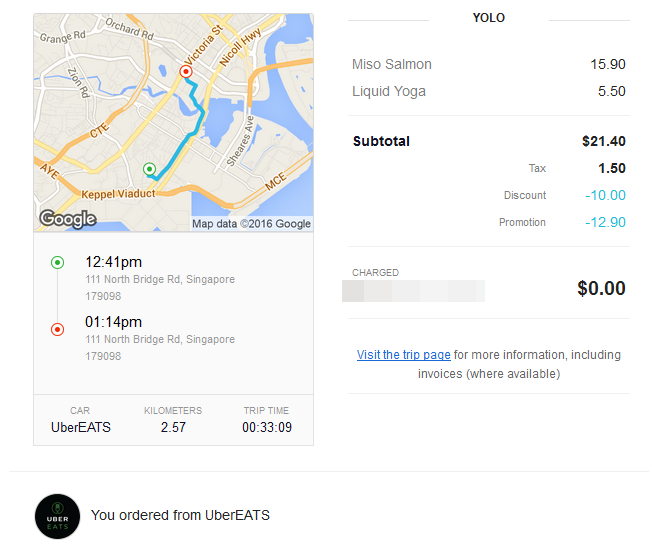Open the Visit the trip page link
Screen dimensions: 653x551
coord(403,355)
